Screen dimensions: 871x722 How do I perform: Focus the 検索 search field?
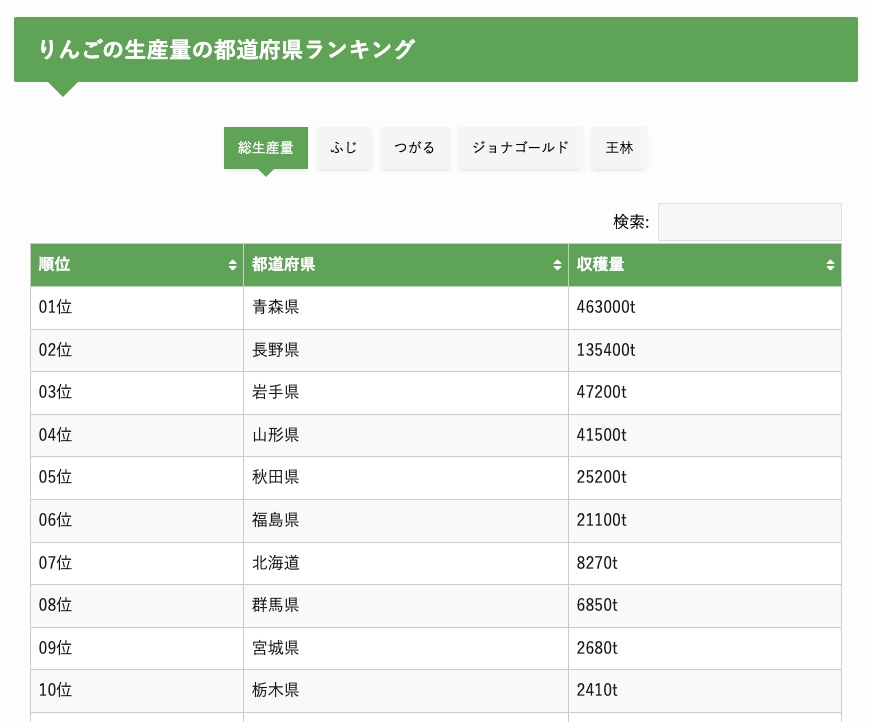coord(749,222)
